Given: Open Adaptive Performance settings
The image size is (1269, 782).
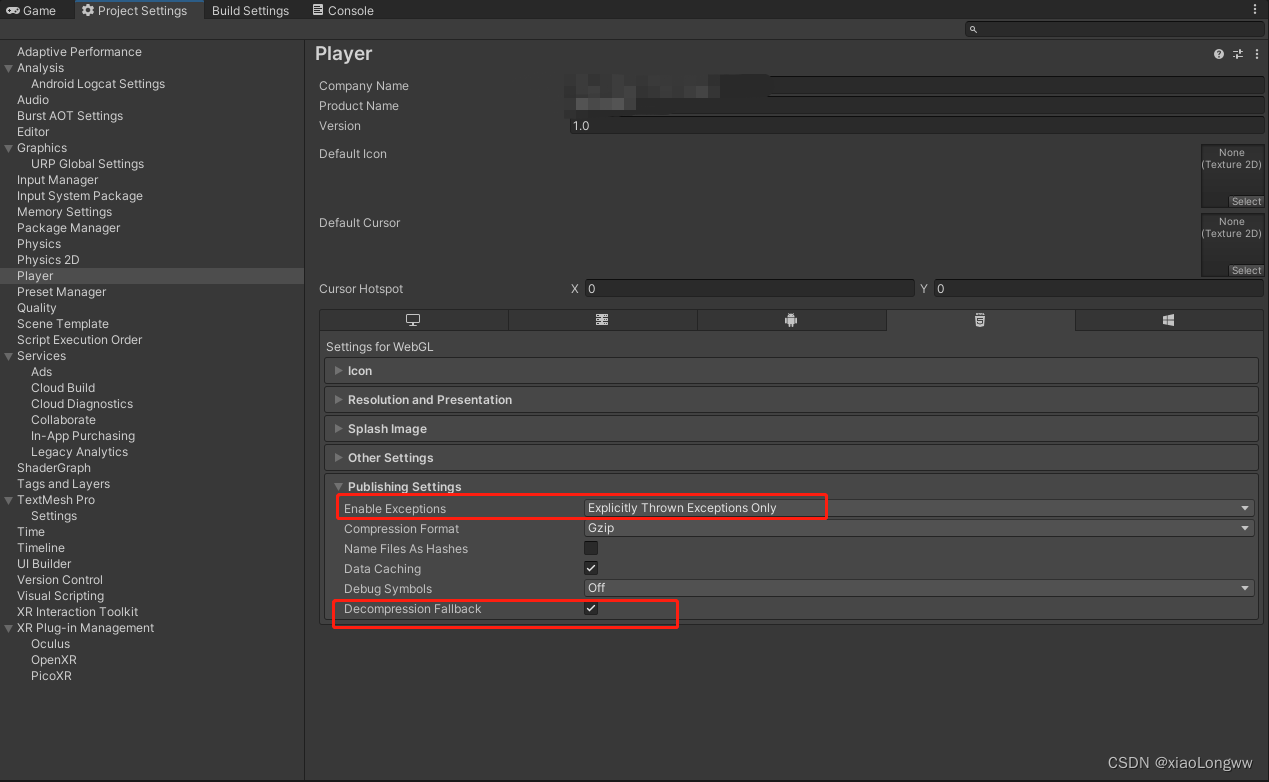Looking at the screenshot, I should (x=79, y=52).
